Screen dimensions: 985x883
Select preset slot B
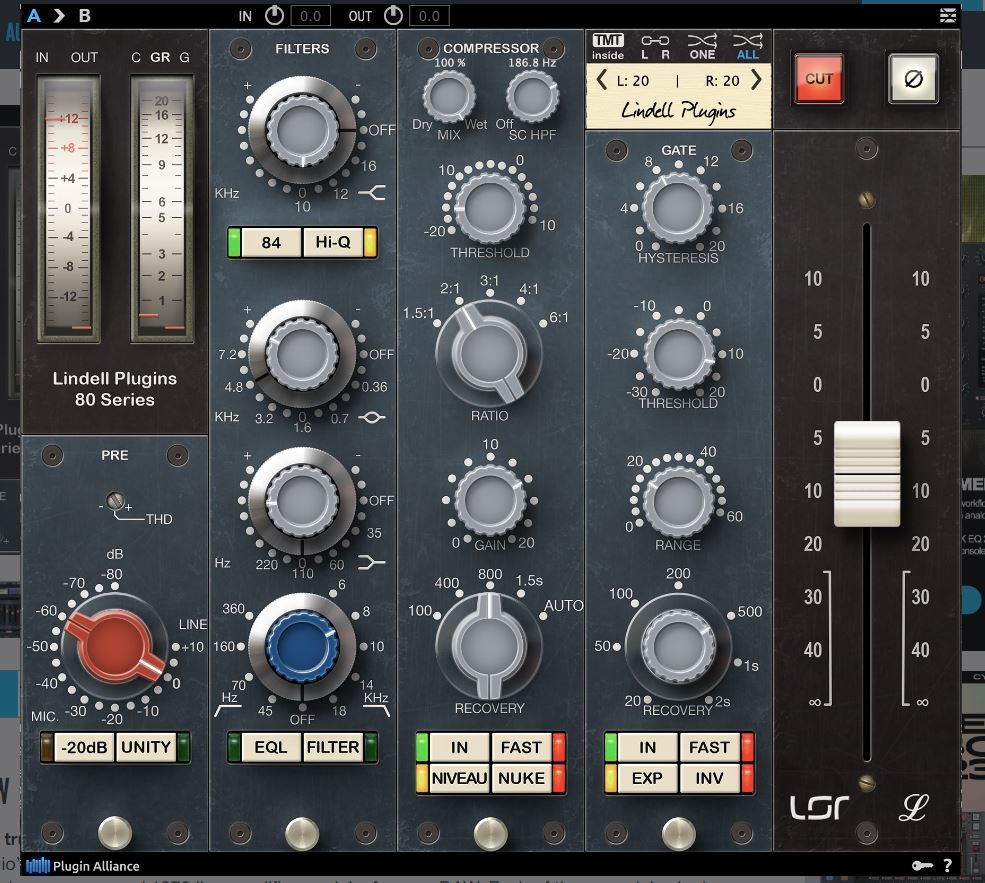pyautogui.click(x=84, y=16)
